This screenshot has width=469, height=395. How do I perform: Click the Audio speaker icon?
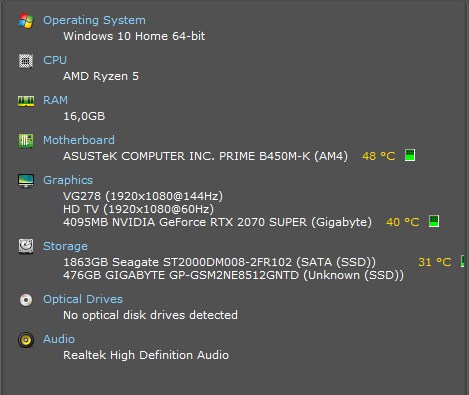26,340
